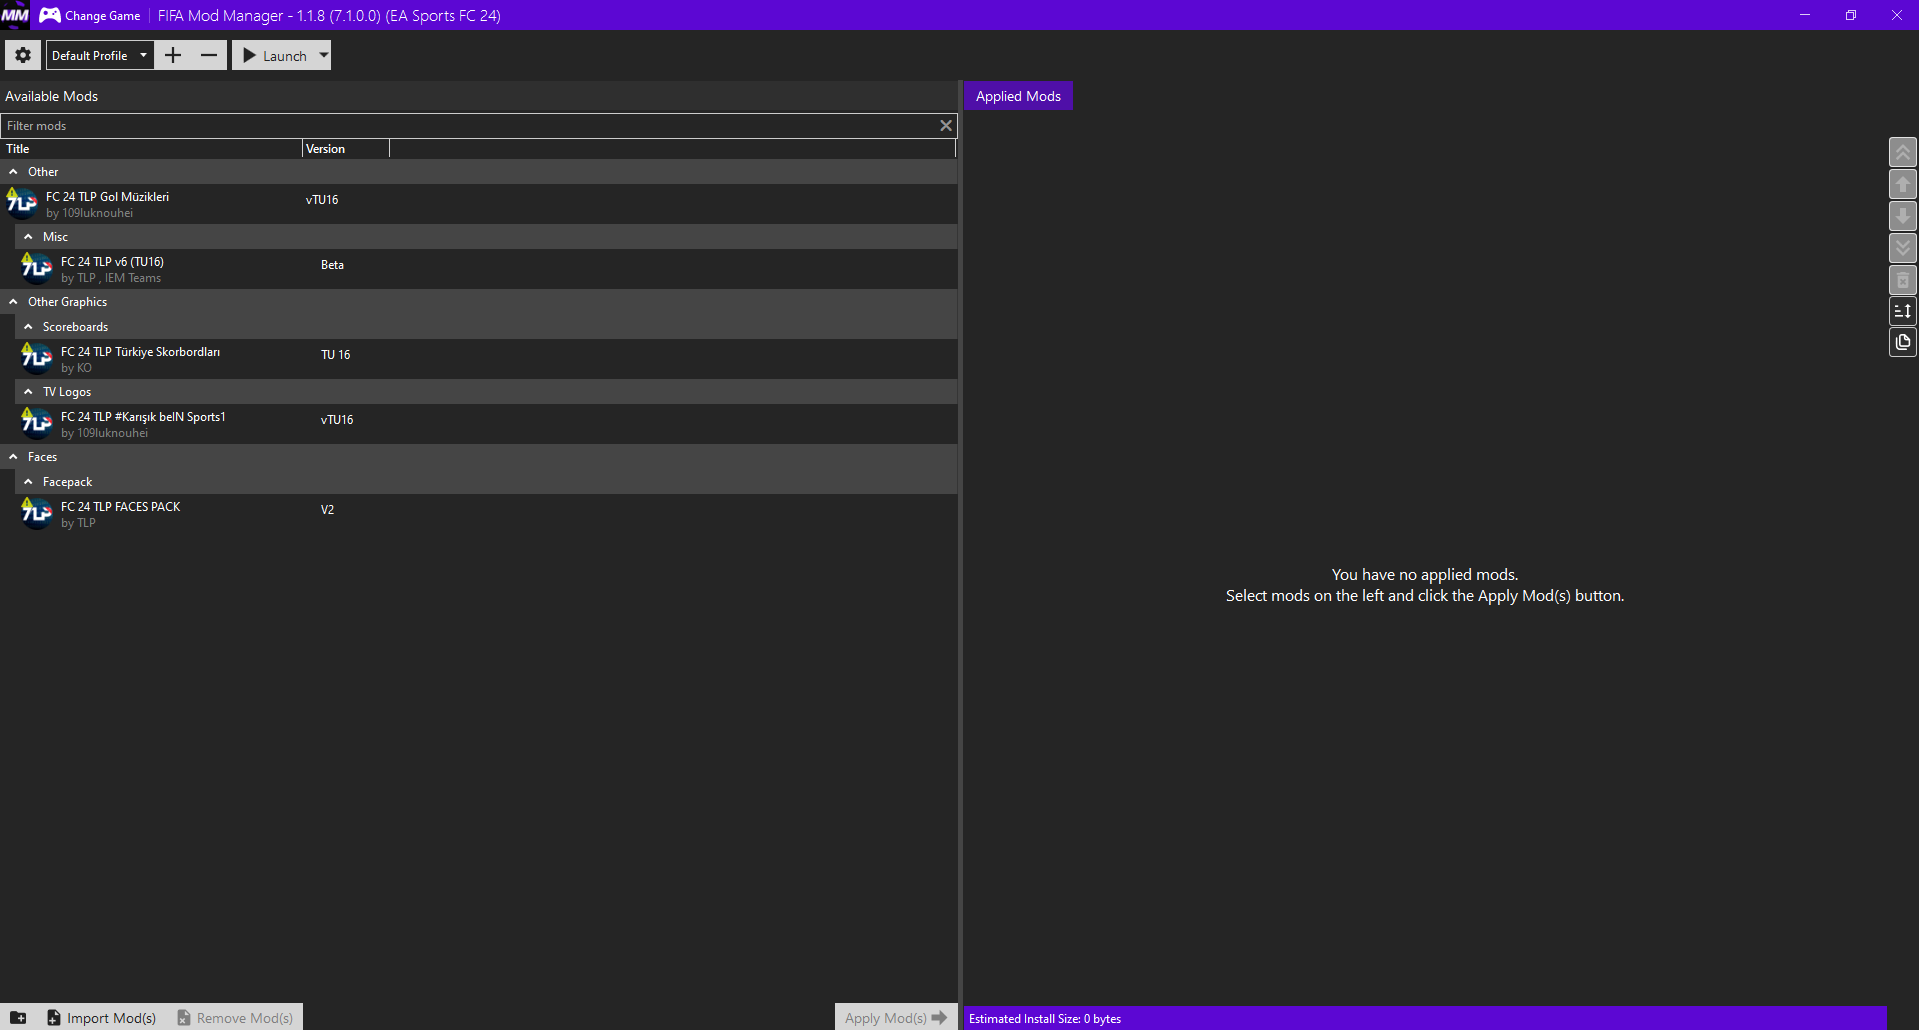This screenshot has width=1919, height=1030.
Task: Collapse the Scoreboards subcategory
Action: pos(28,327)
